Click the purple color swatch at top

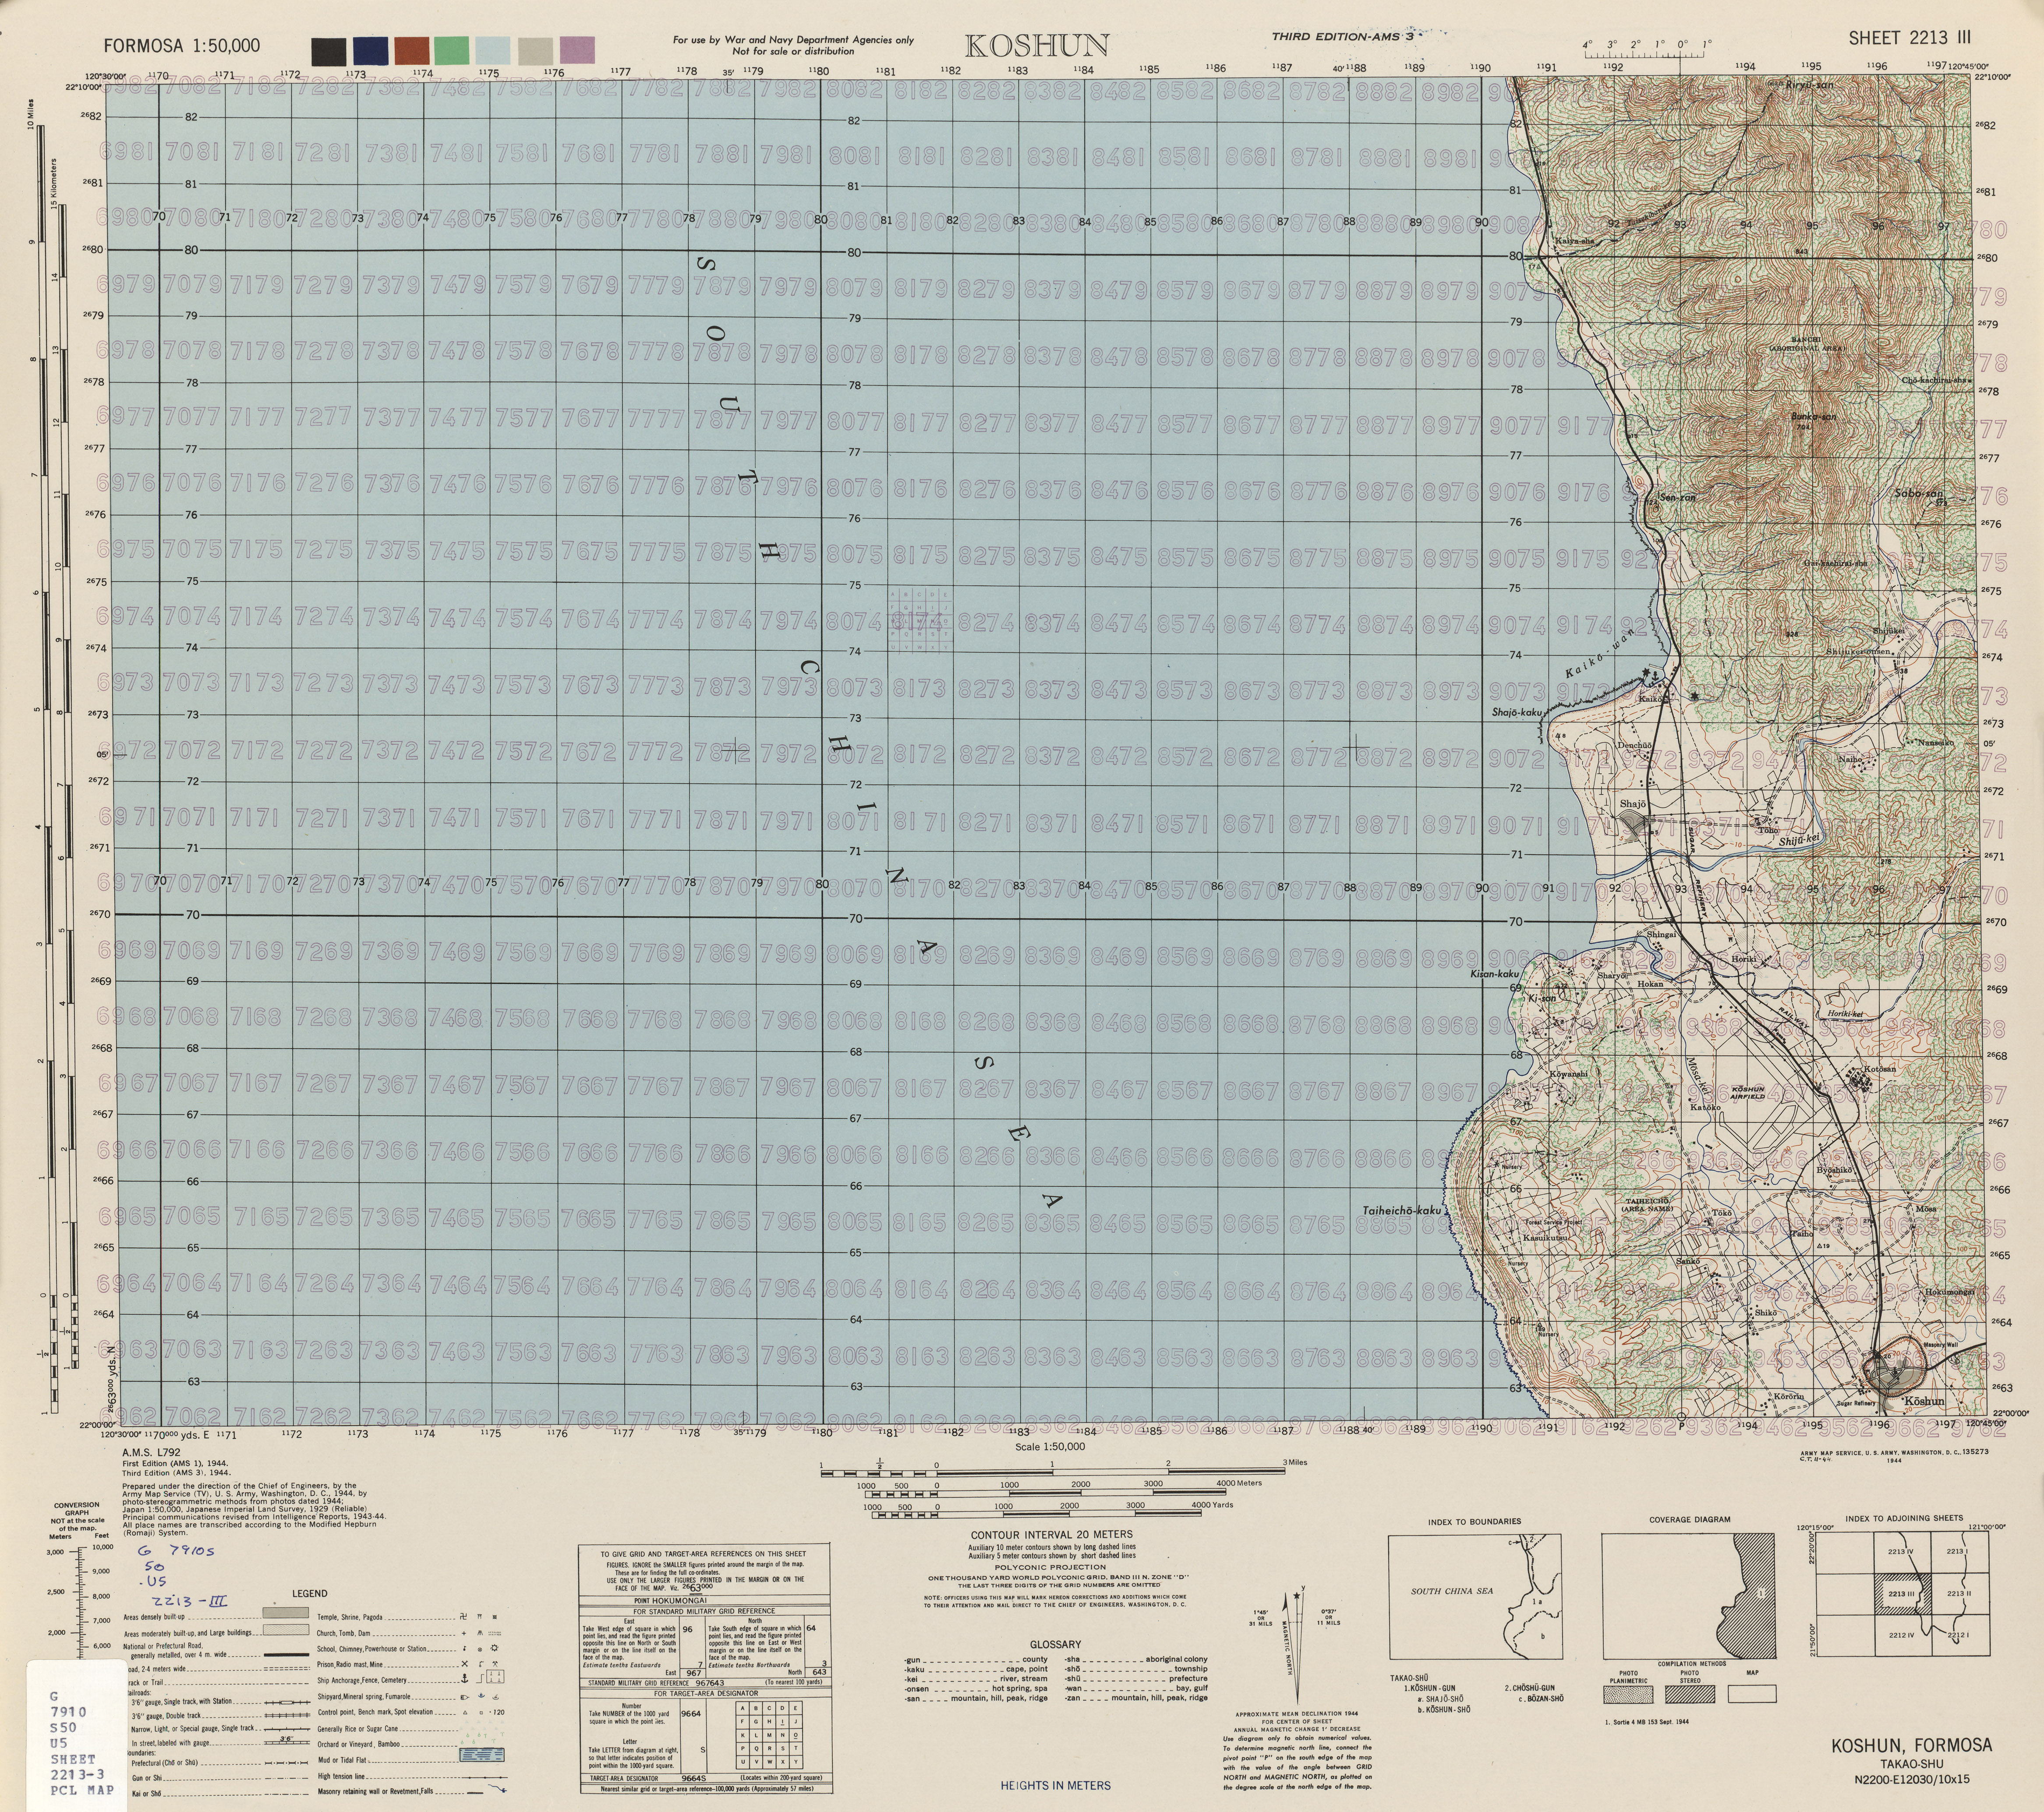(x=577, y=50)
